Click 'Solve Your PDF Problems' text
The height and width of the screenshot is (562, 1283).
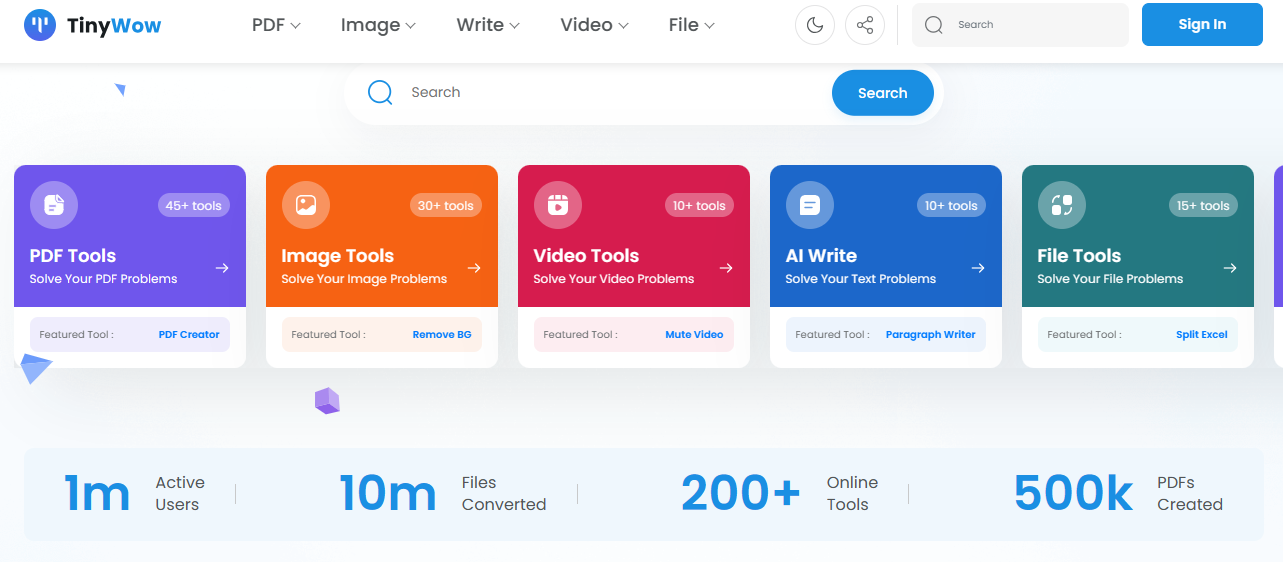104,279
